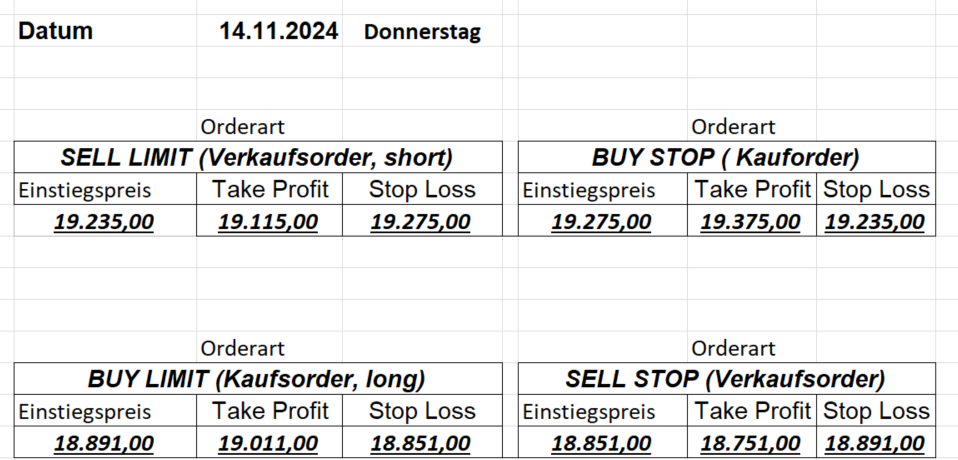Select the SELL STOP (Verkaufsorder) header cell
The width and height of the screenshot is (958, 460).
[x=726, y=379]
